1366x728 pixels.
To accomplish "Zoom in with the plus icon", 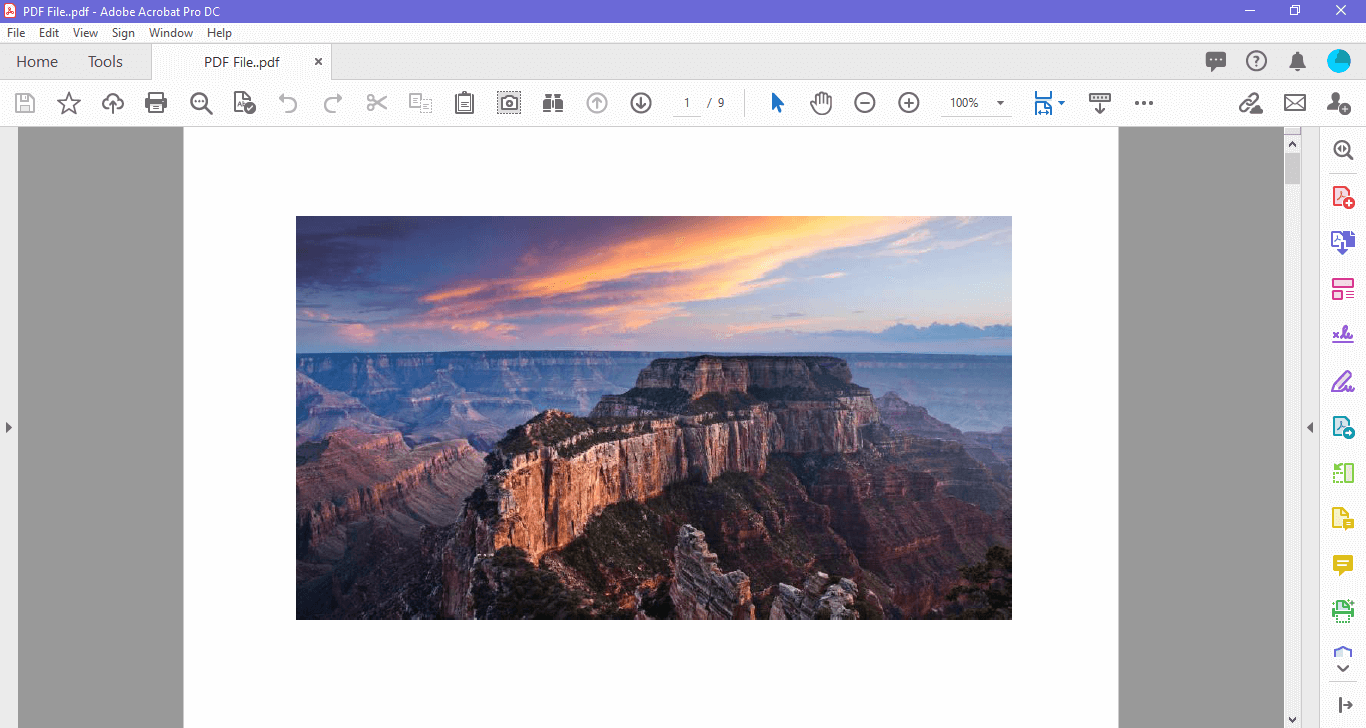I will 909,103.
